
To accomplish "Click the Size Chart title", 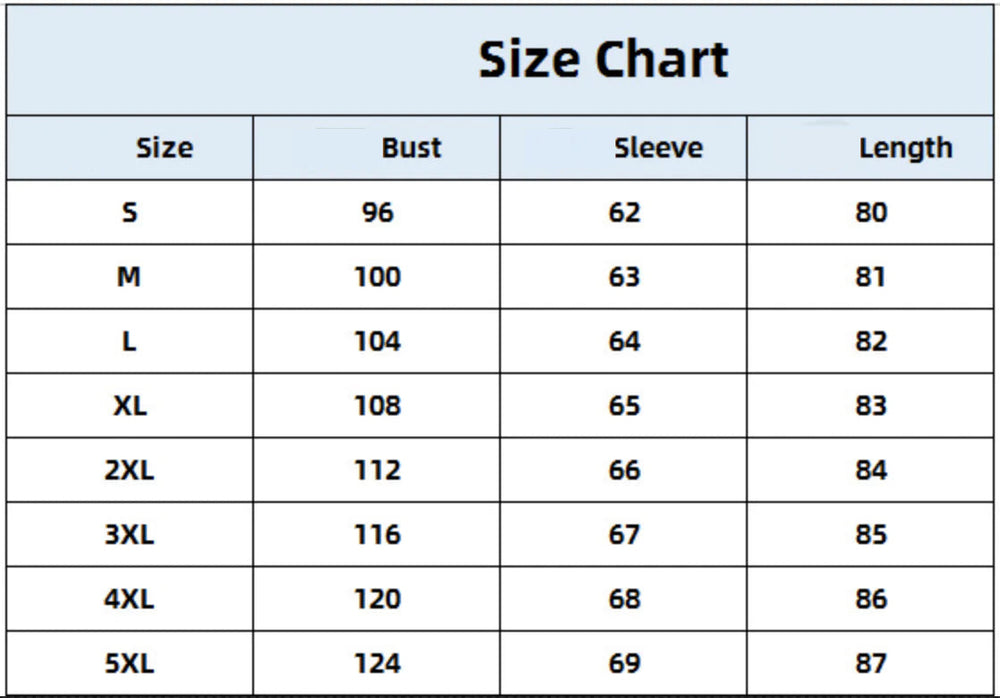I will tap(603, 59).
